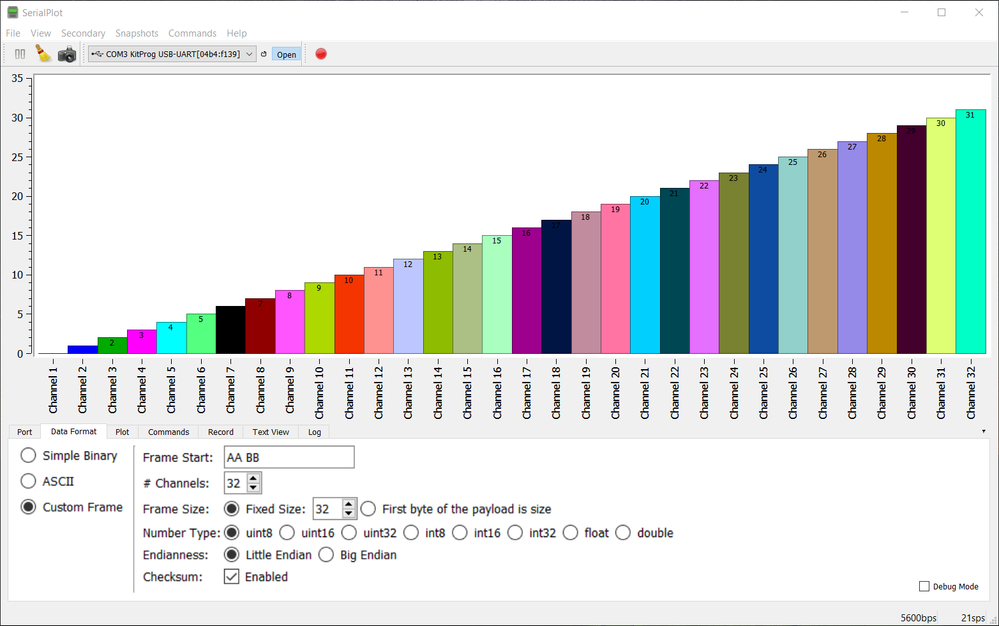The height and width of the screenshot is (626, 999).
Task: Switch to the Plot tab
Action: click(x=121, y=431)
